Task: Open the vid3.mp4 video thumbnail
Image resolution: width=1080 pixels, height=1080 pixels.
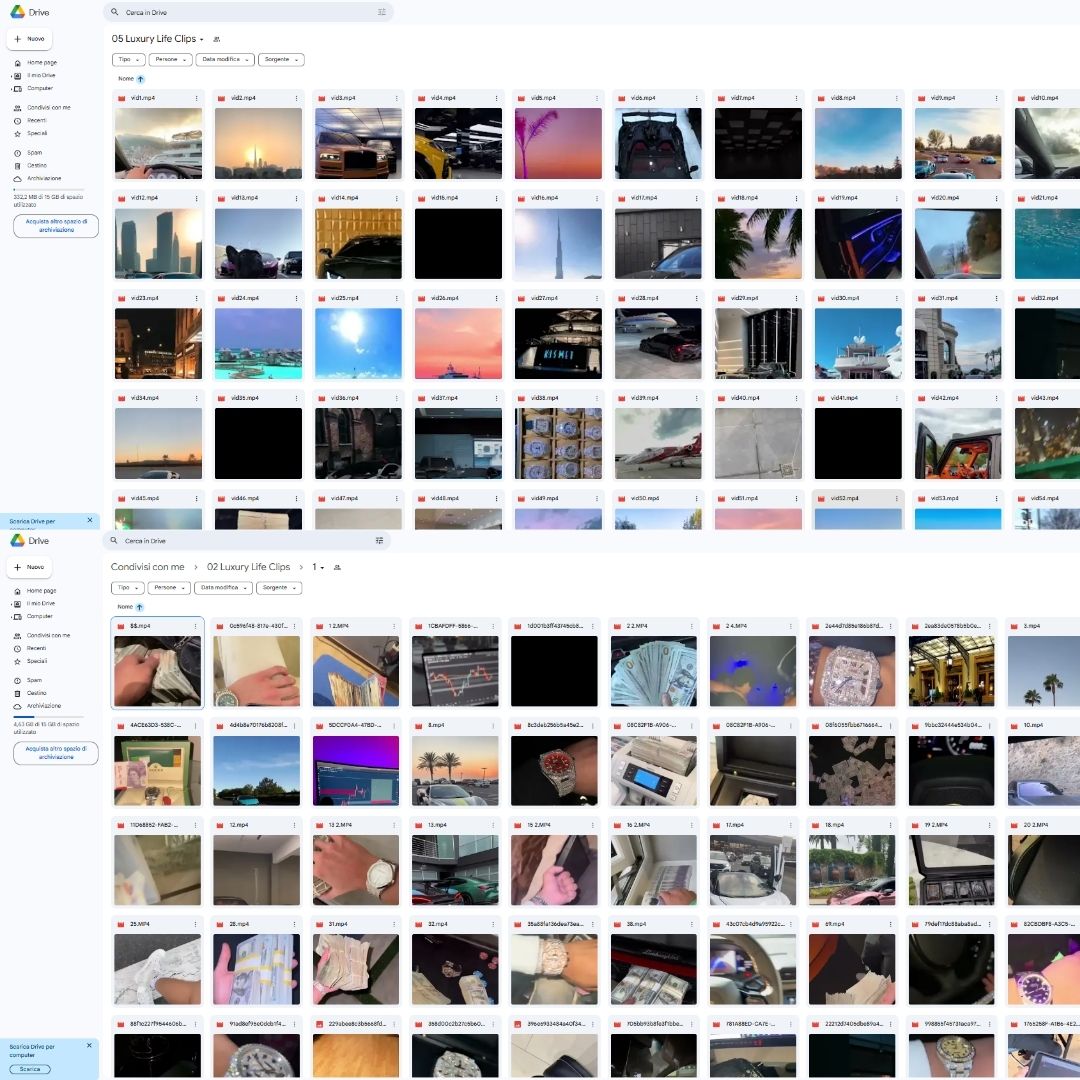Action: [x=358, y=143]
